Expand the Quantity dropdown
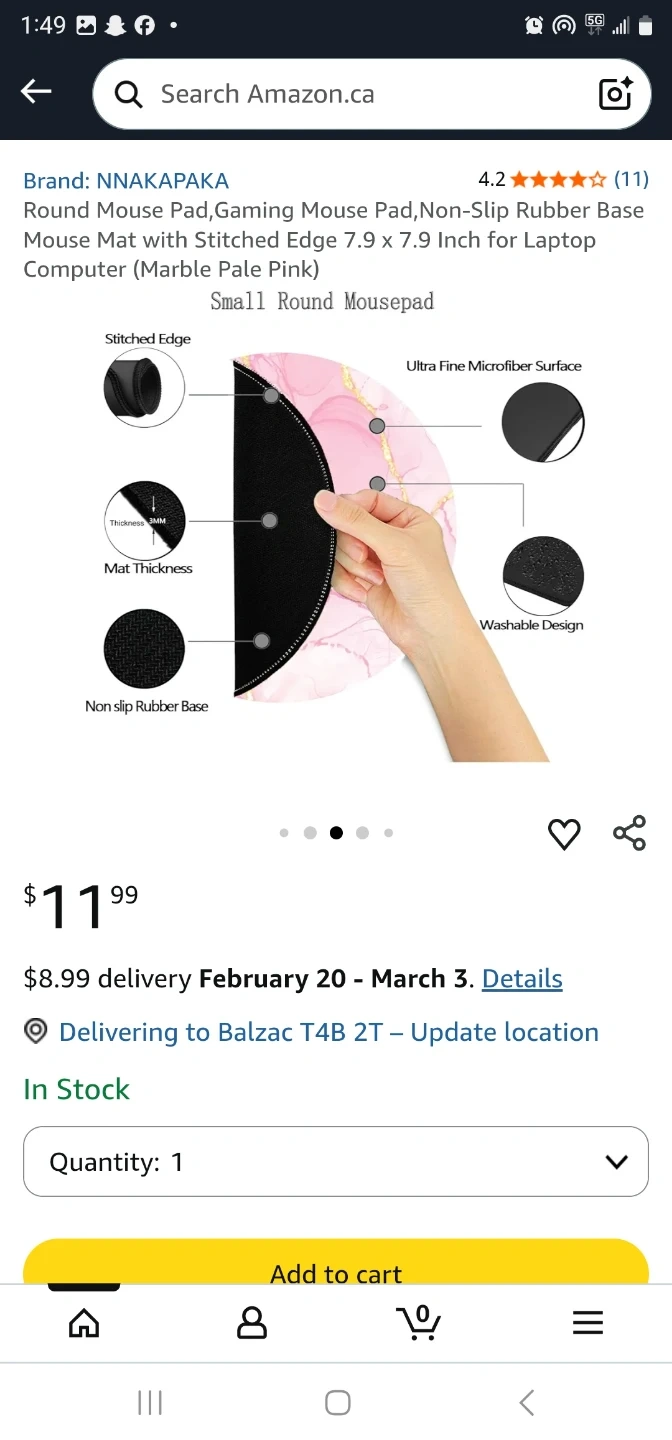This screenshot has width=672, height=1440. tap(336, 1161)
